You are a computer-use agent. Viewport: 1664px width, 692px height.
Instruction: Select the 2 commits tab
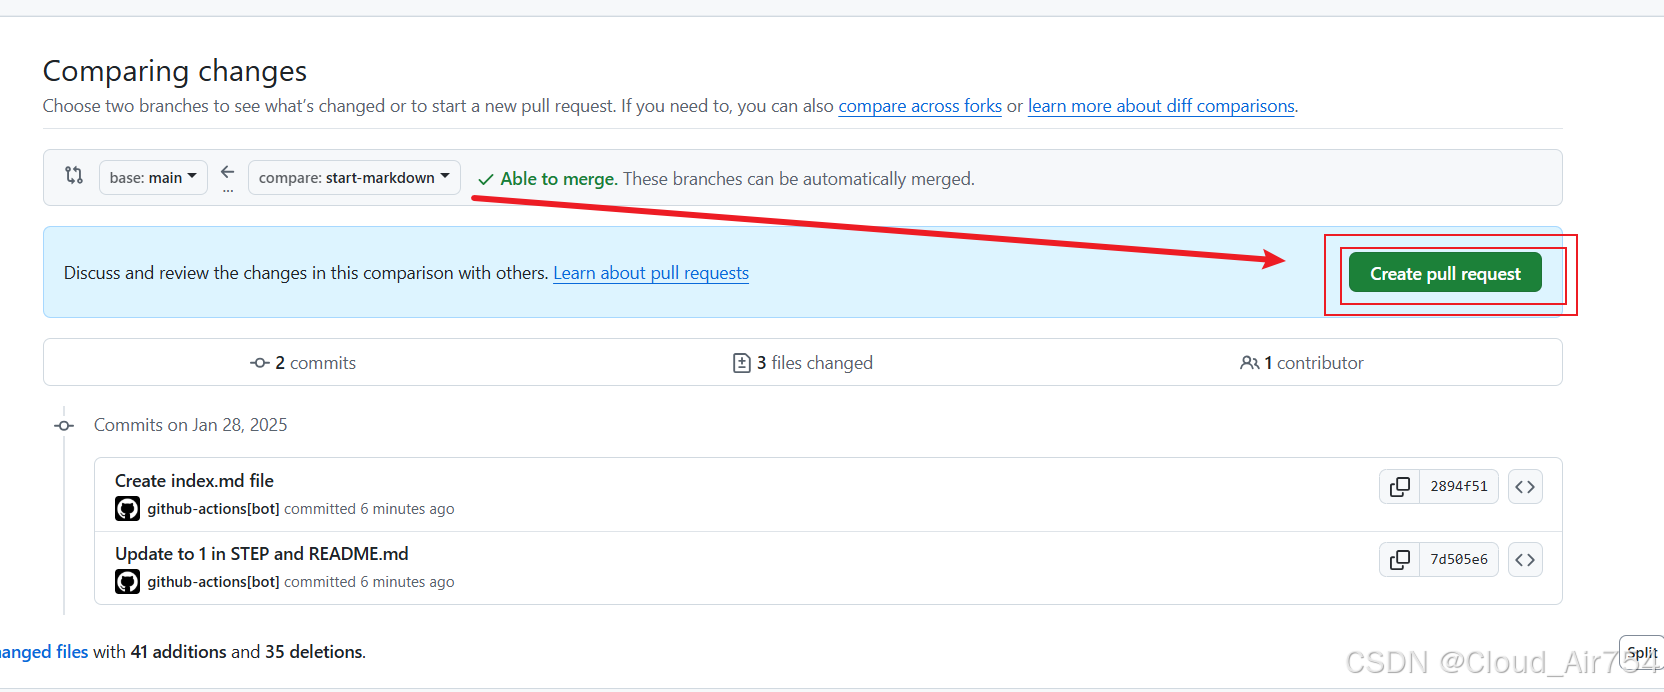tap(303, 363)
